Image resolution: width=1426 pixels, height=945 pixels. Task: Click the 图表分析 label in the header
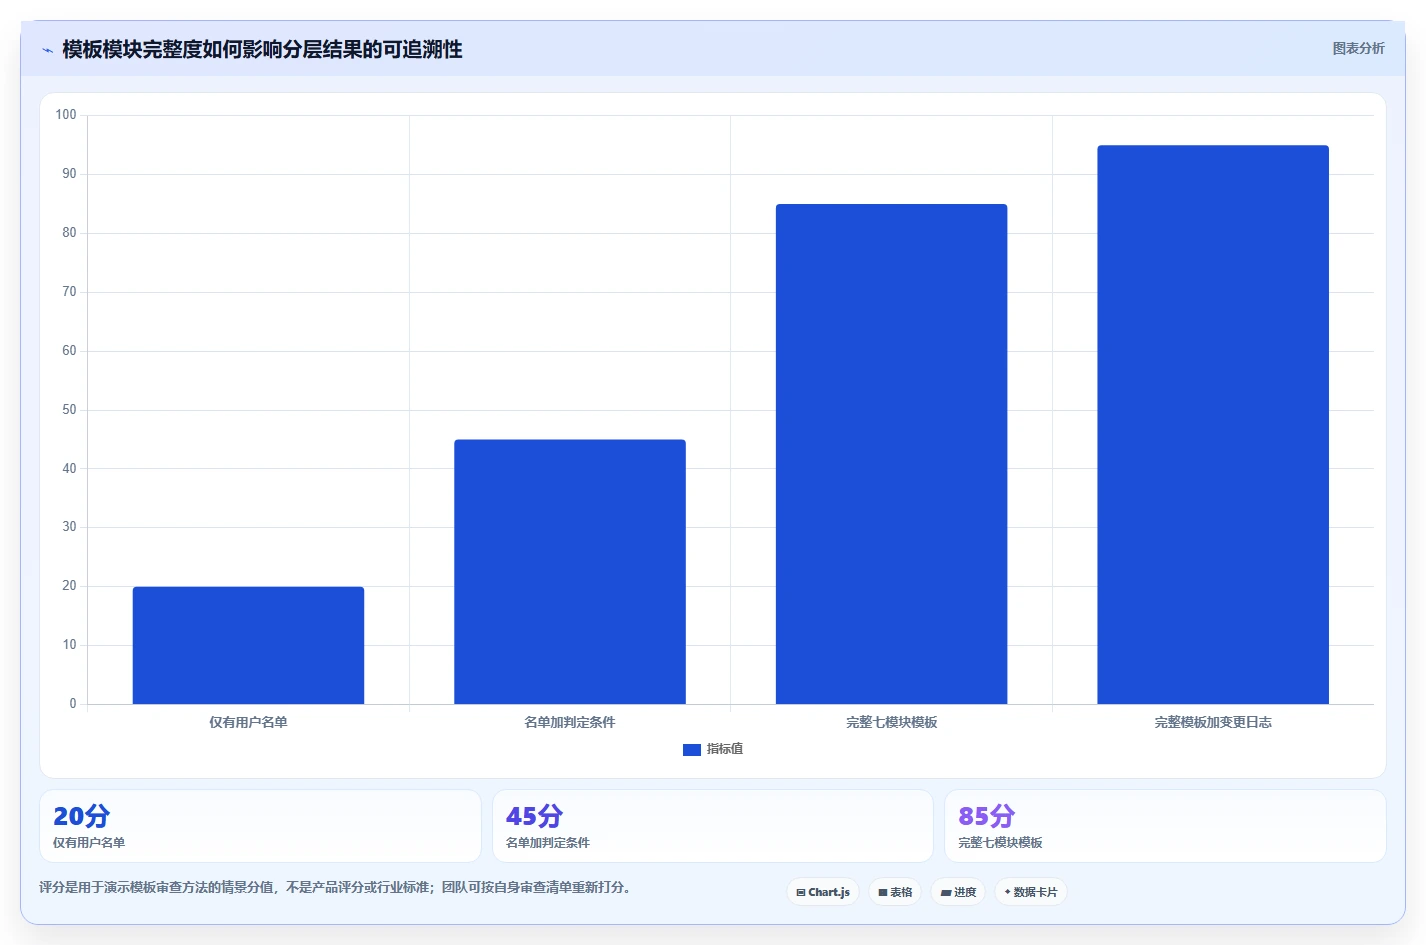(x=1358, y=48)
